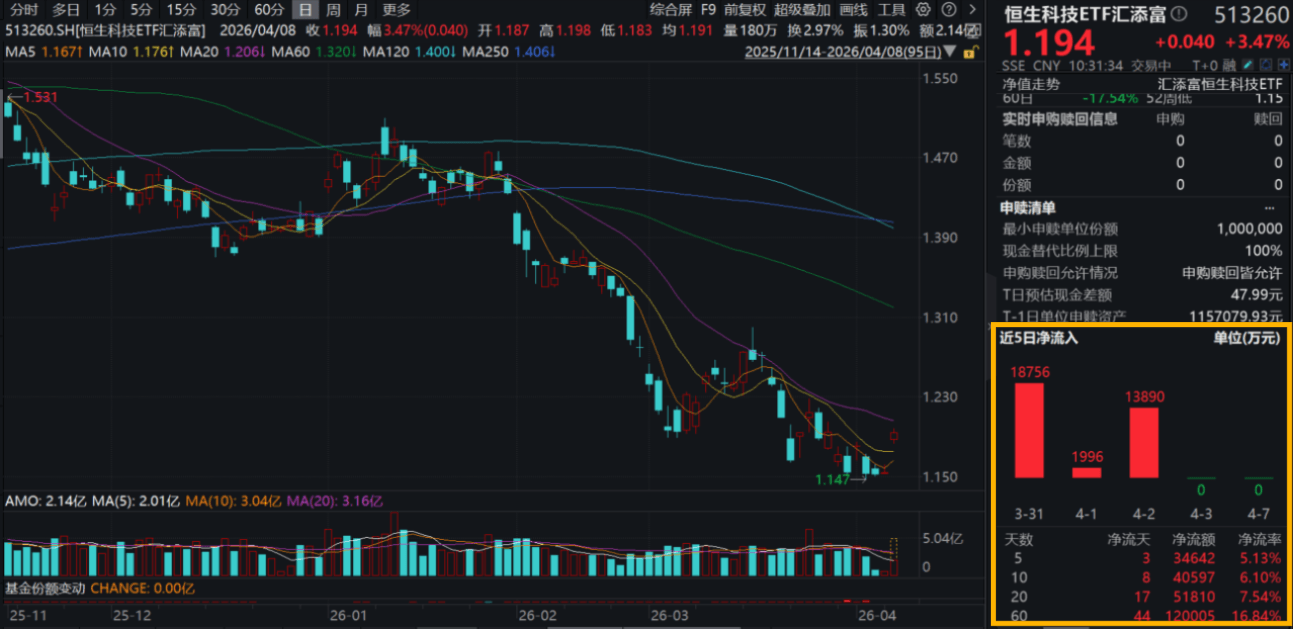The height and width of the screenshot is (629, 1293).
Task: Open the 工具 menu
Action: coord(892,9)
